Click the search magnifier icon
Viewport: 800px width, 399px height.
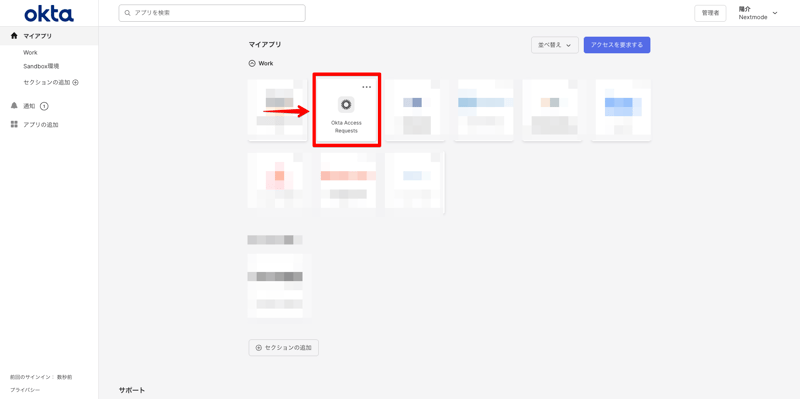pyautogui.click(x=128, y=13)
